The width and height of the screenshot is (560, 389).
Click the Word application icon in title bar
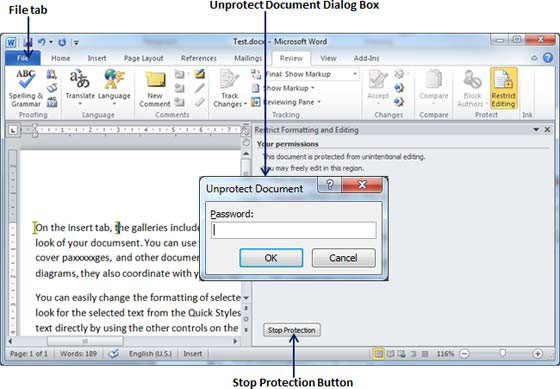[11, 43]
